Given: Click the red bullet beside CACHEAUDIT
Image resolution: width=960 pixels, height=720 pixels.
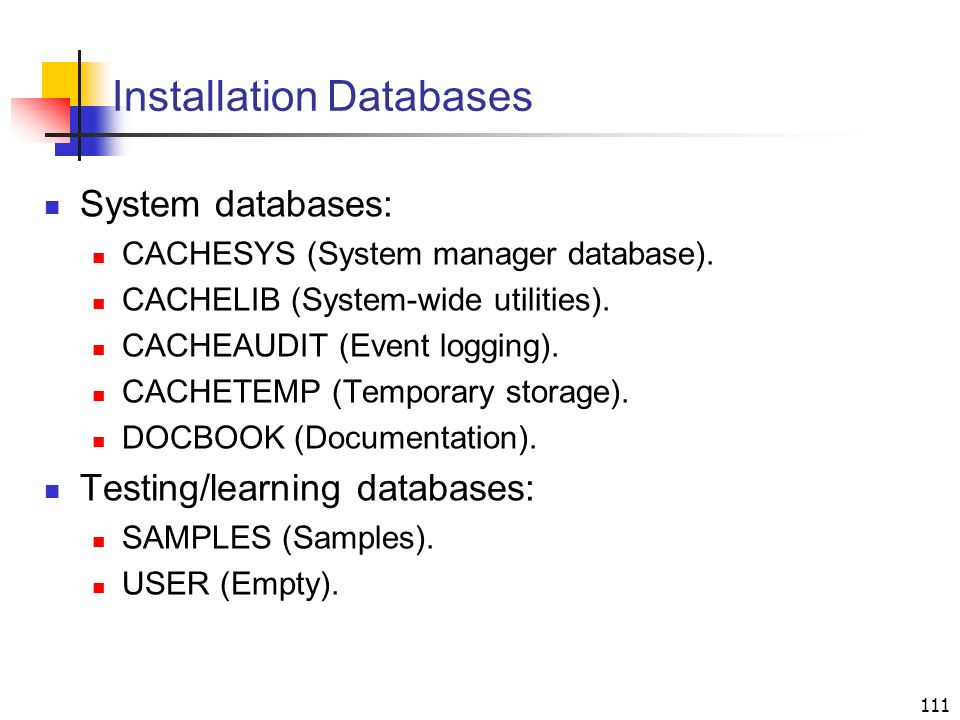Looking at the screenshot, I should 99,350.
